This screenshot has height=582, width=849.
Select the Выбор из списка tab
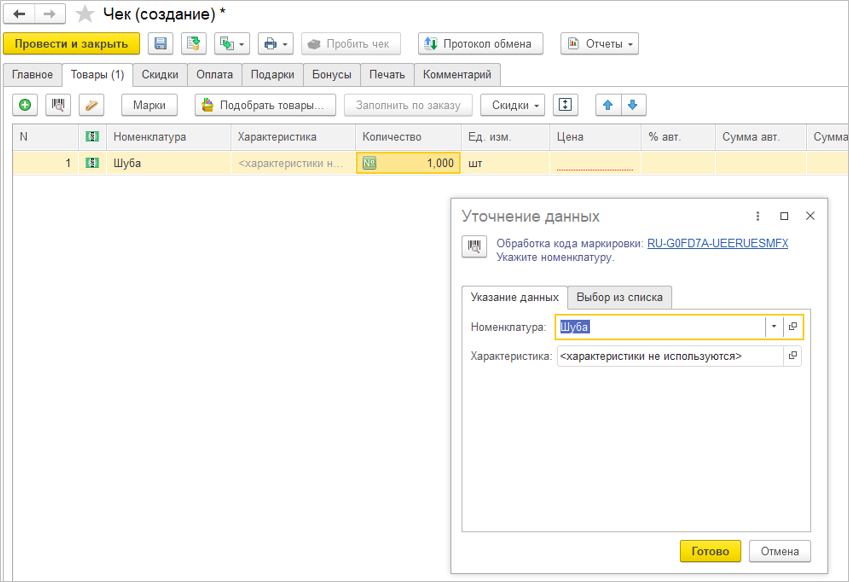(619, 297)
